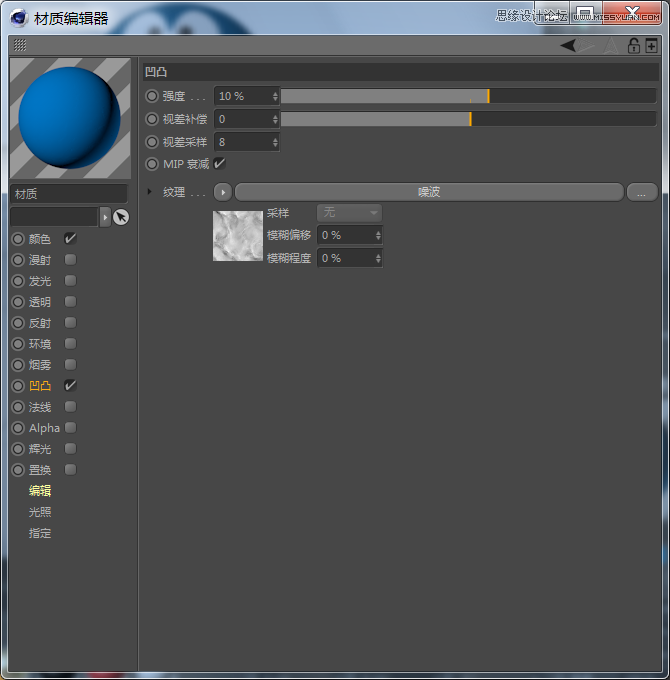Image resolution: width=670 pixels, height=680 pixels.
Task: Open the texture arrow menu button next to 纹理
Action: click(223, 192)
